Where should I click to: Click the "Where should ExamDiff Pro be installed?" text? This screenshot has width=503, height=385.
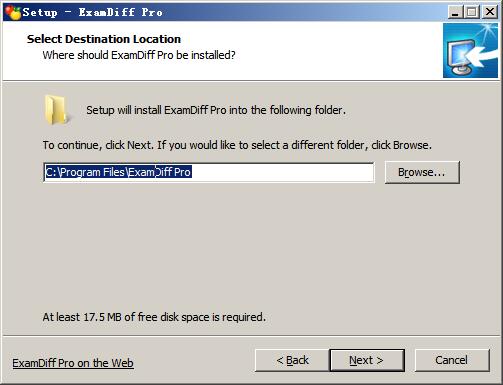(139, 55)
